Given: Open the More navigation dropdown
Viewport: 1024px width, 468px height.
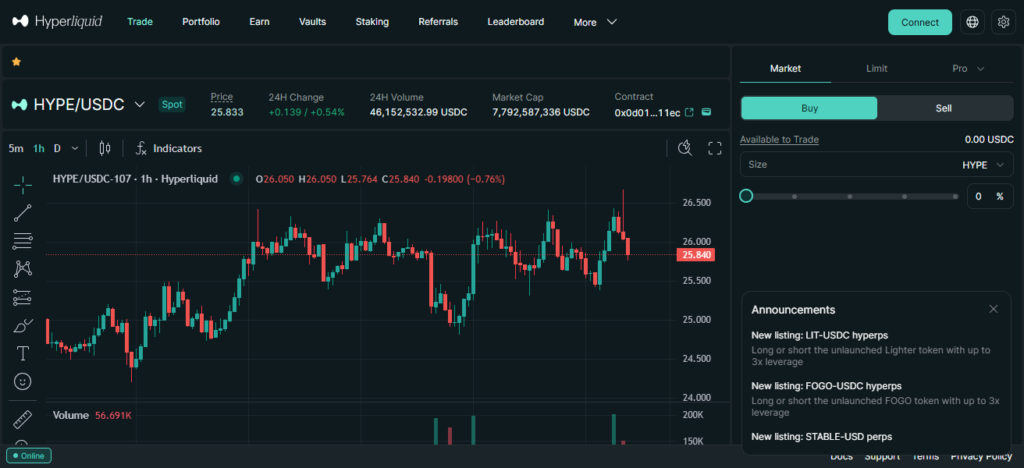Looking at the screenshot, I should [x=595, y=22].
